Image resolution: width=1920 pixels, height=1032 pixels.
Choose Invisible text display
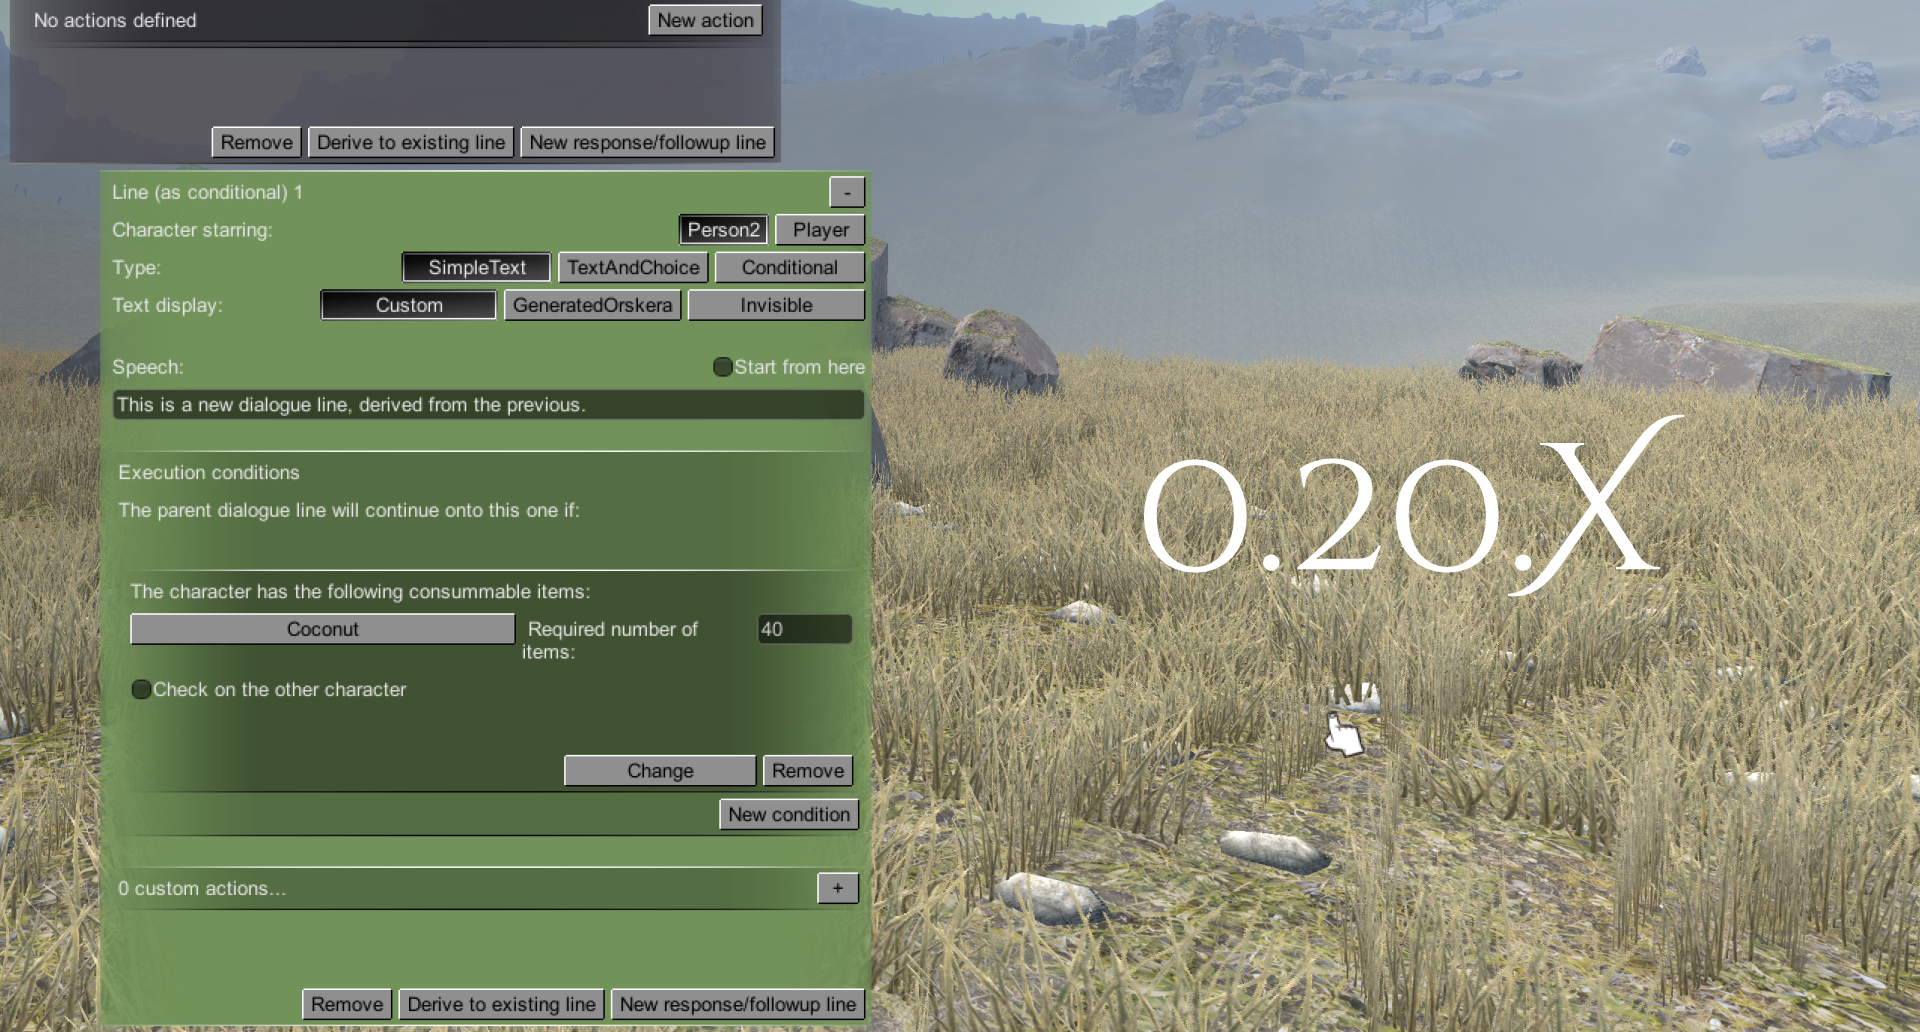(x=776, y=305)
